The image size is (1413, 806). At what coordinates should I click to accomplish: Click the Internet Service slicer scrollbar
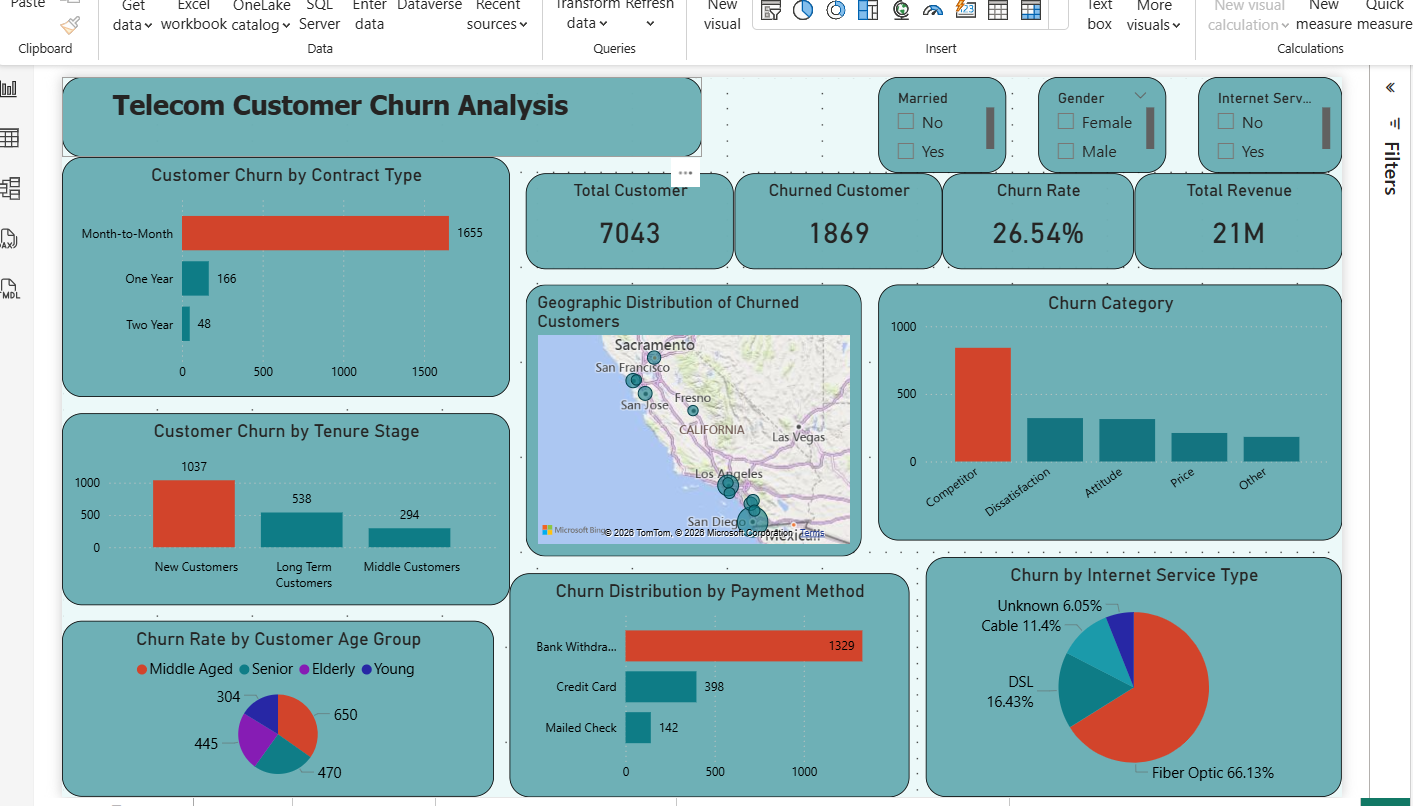(x=1326, y=128)
